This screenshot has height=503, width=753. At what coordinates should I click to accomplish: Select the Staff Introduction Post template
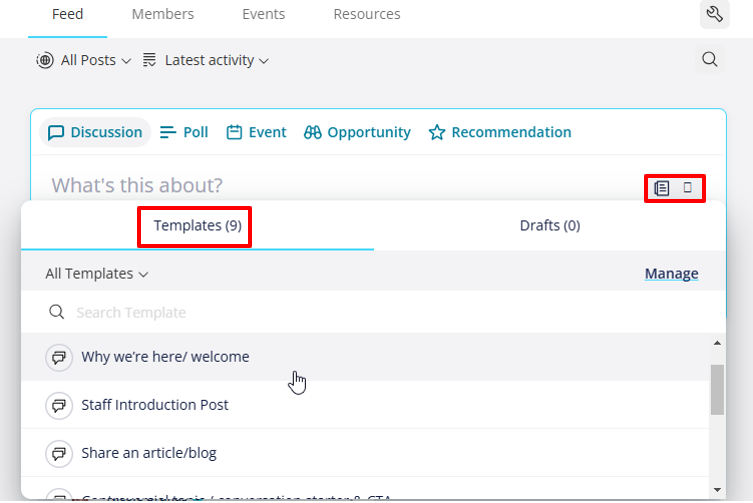pos(365,405)
